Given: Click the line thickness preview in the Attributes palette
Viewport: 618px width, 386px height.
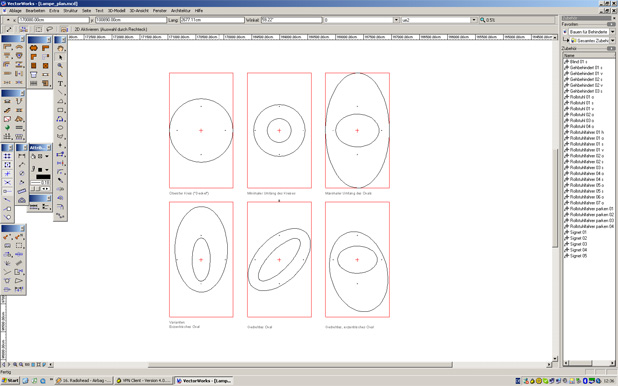Looking at the screenshot, I should pyautogui.click(x=35, y=183).
